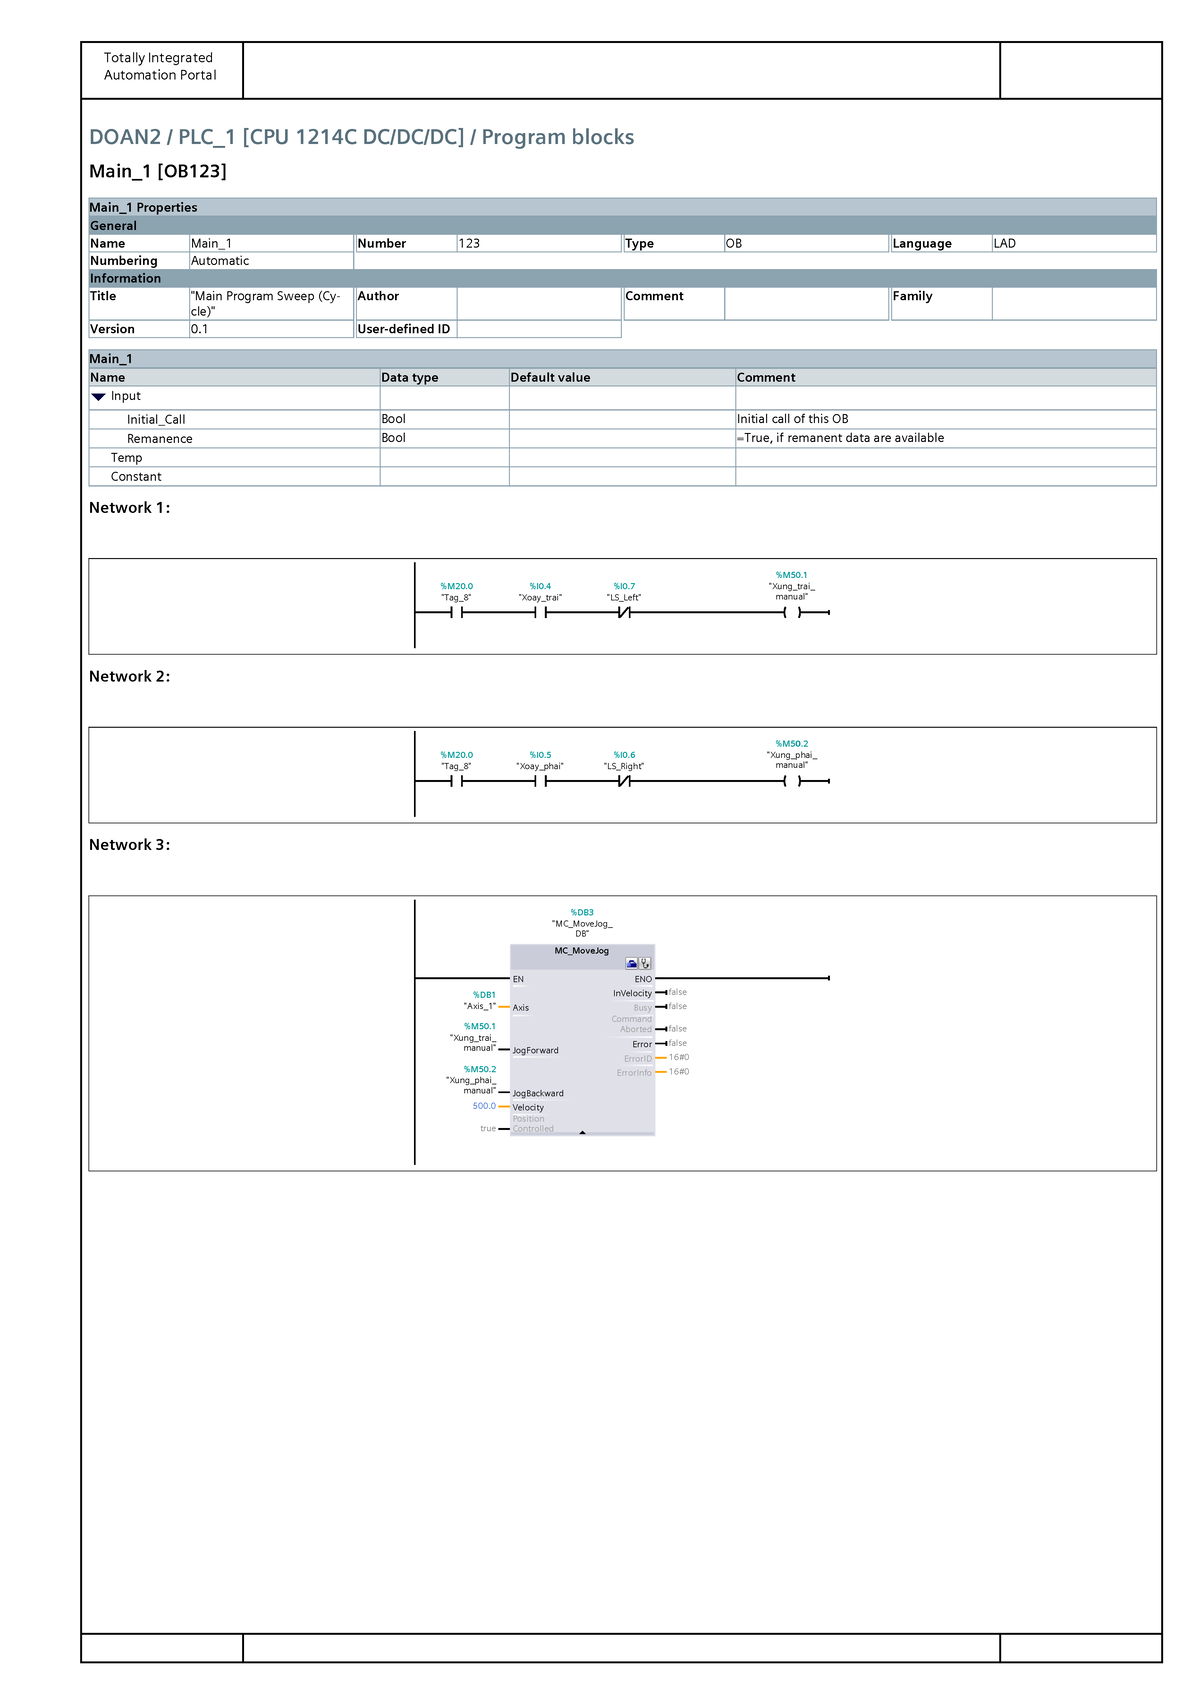
Task: Collapse the Input section triangle
Action: click(98, 397)
